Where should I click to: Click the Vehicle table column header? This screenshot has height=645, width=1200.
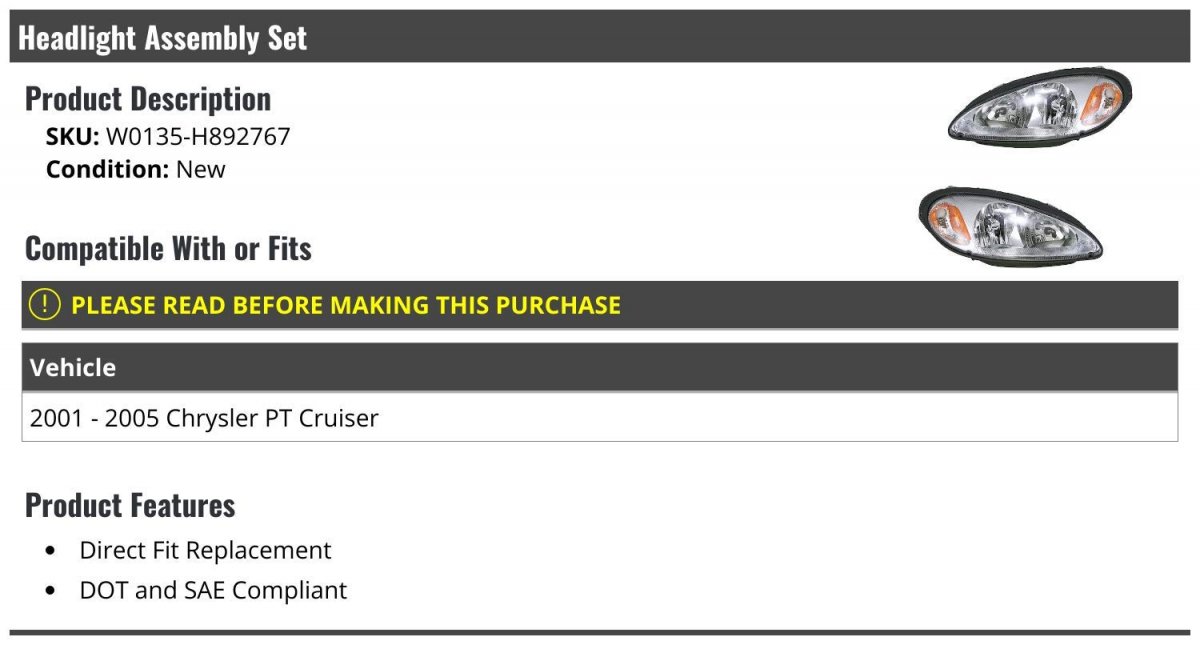pyautogui.click(x=600, y=367)
